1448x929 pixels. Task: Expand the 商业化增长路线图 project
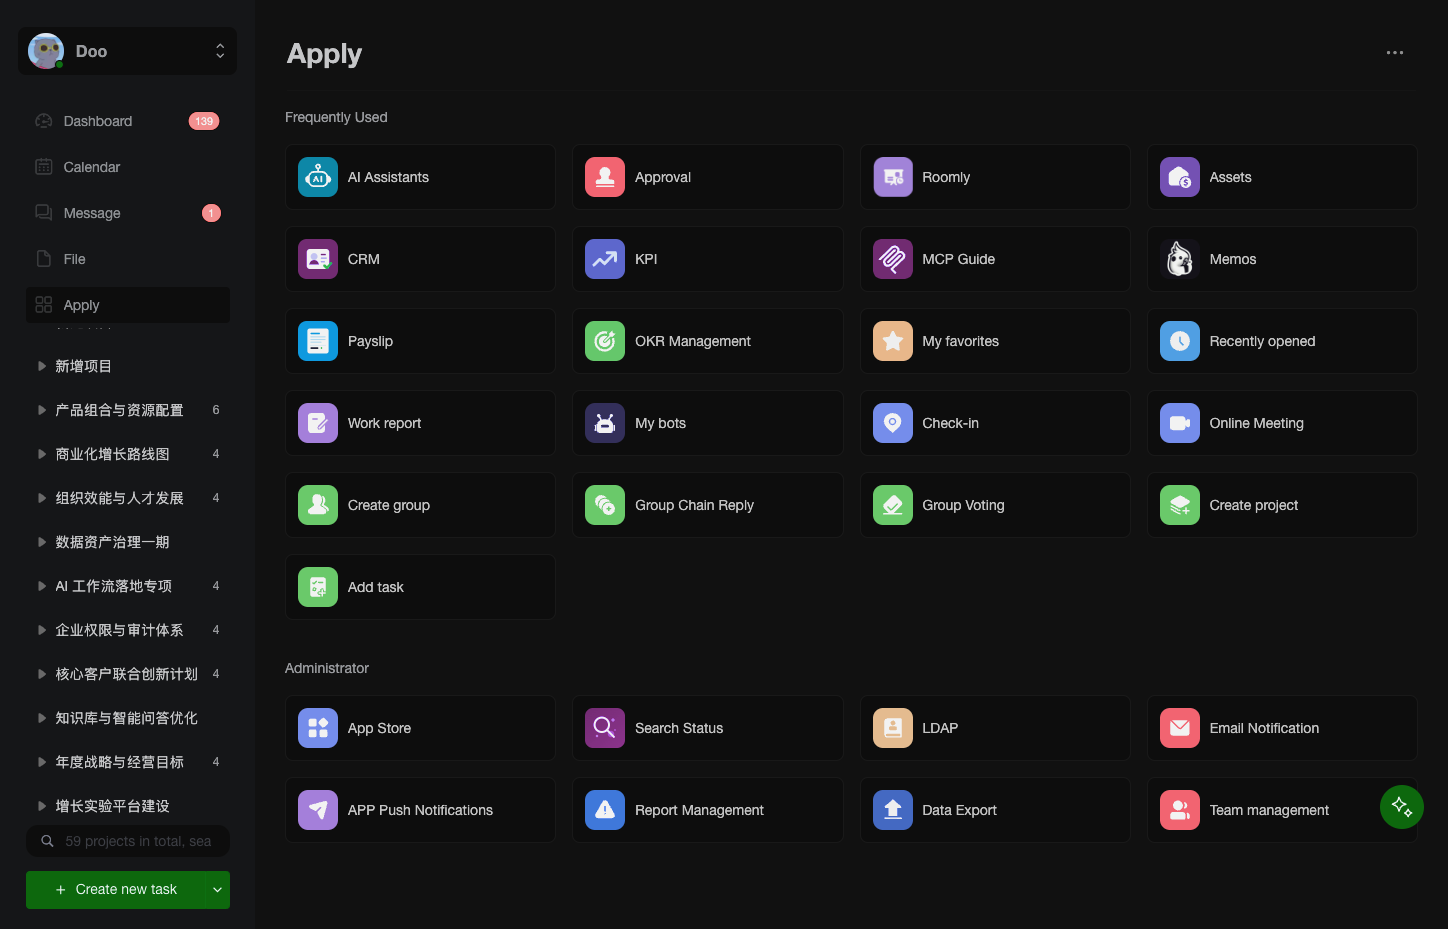click(x=42, y=454)
